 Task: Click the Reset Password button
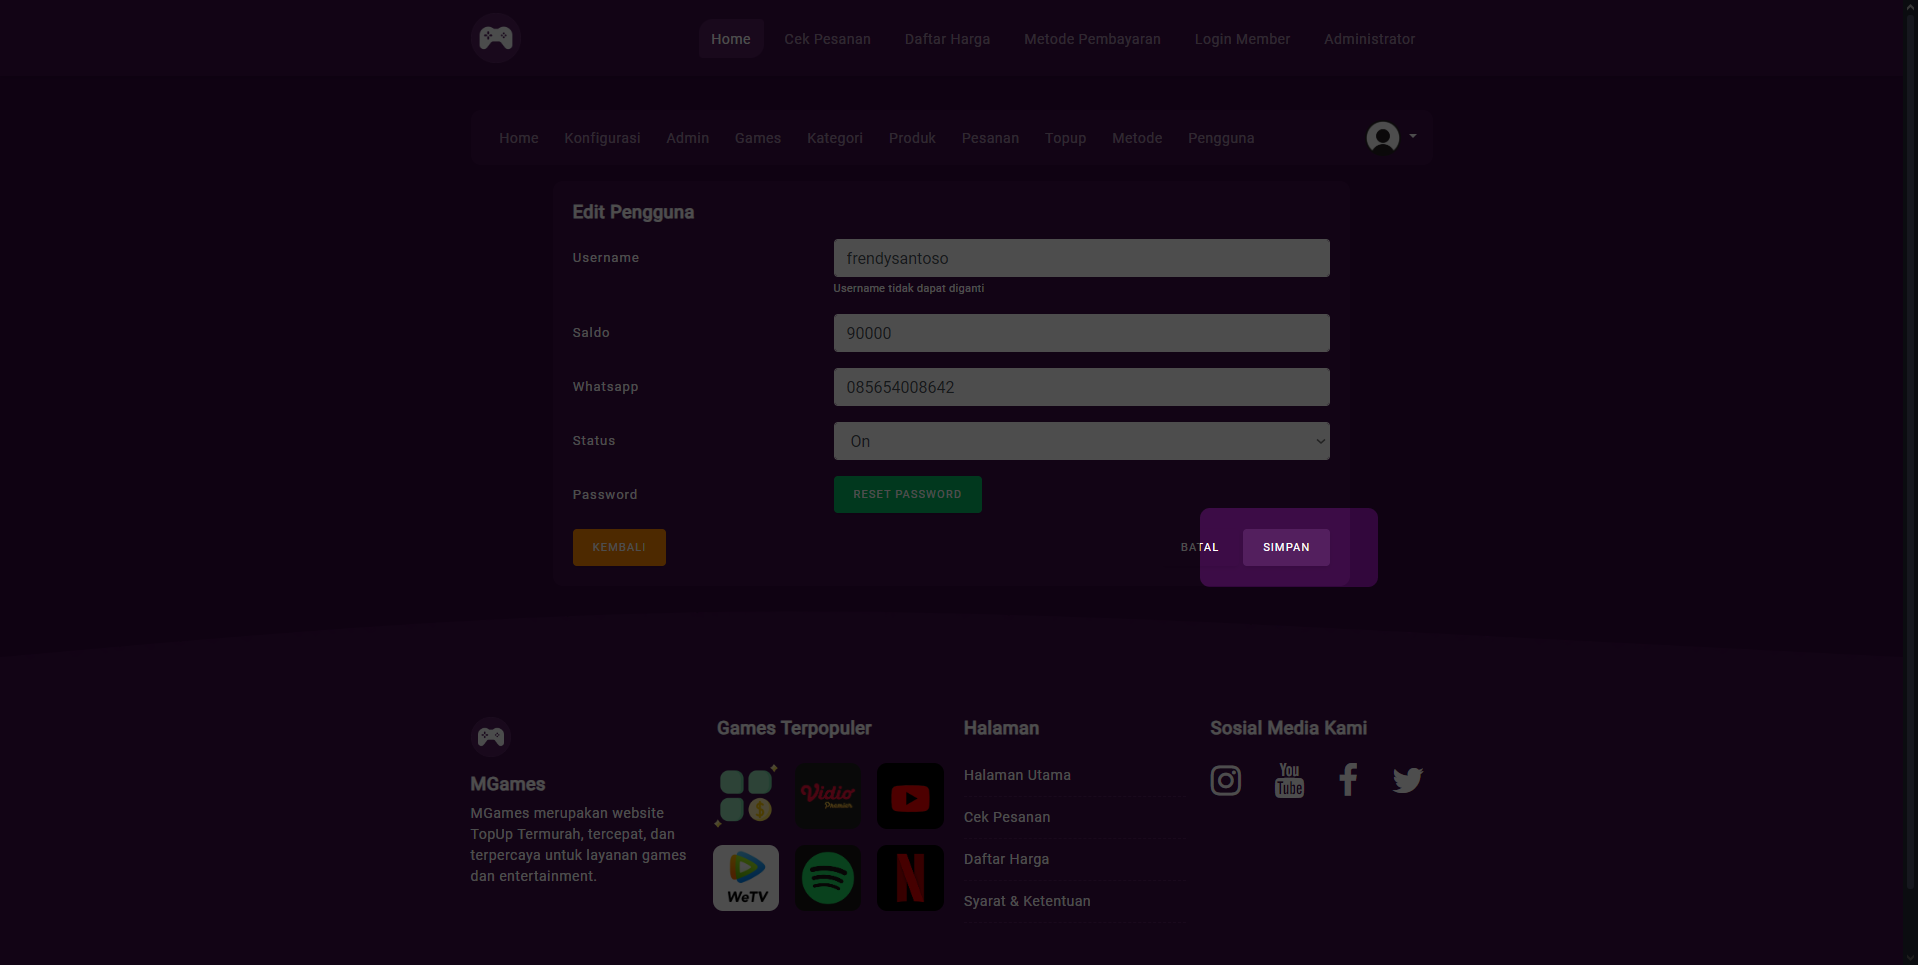(x=907, y=494)
